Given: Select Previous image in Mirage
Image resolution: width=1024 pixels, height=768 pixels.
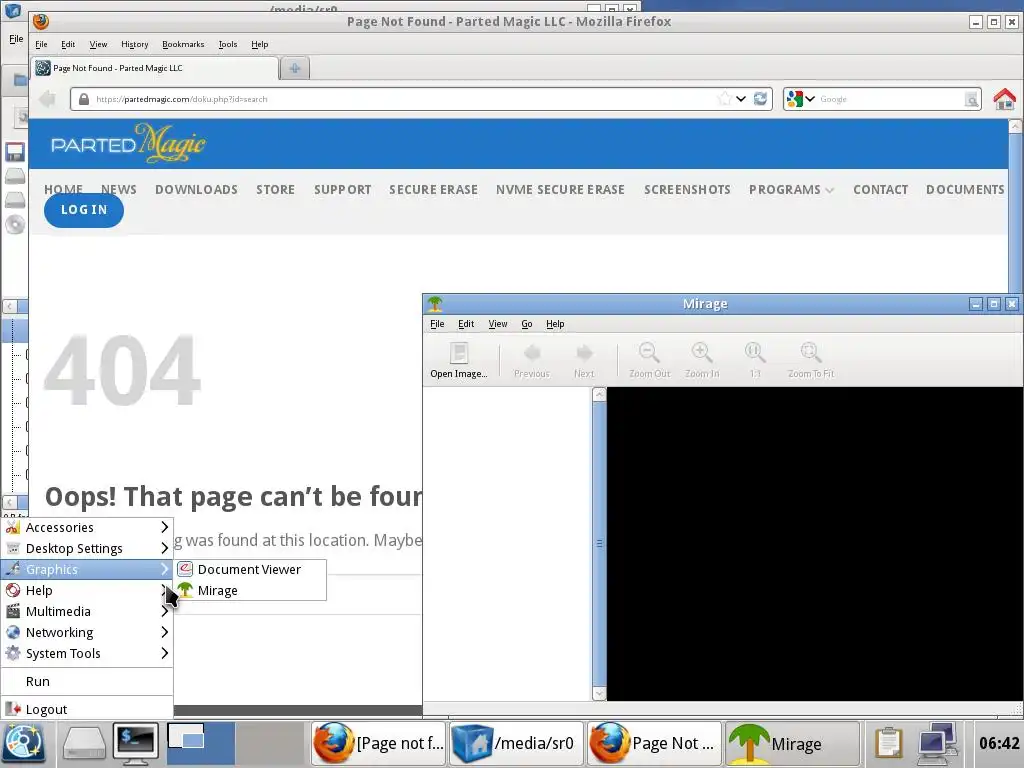Looking at the screenshot, I should click(532, 360).
